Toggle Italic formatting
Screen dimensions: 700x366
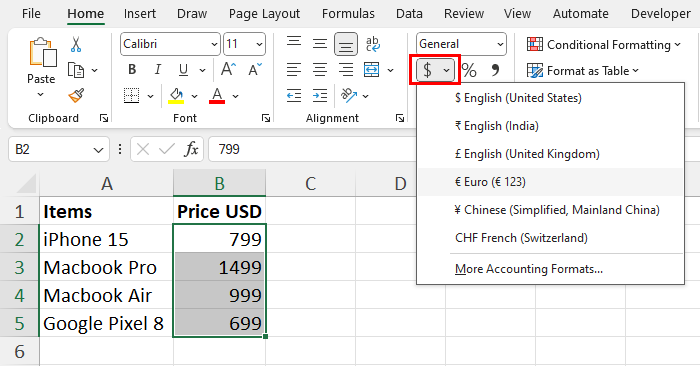click(158, 70)
